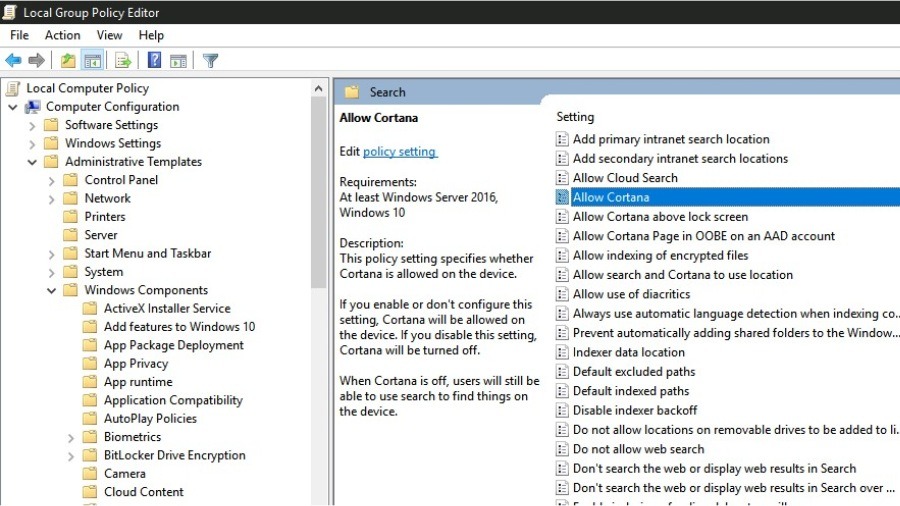The image size is (900, 506).
Task: Select the Allow Cloud Search policy
Action: point(624,178)
